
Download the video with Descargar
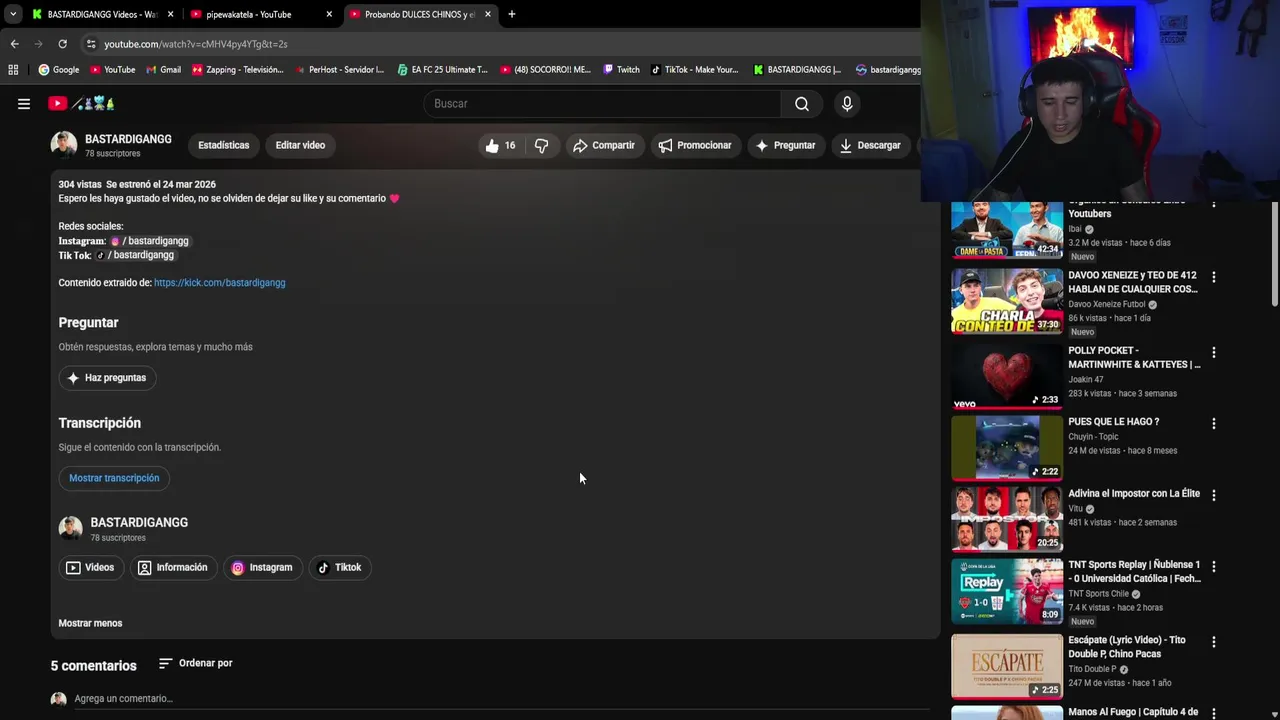pos(869,145)
